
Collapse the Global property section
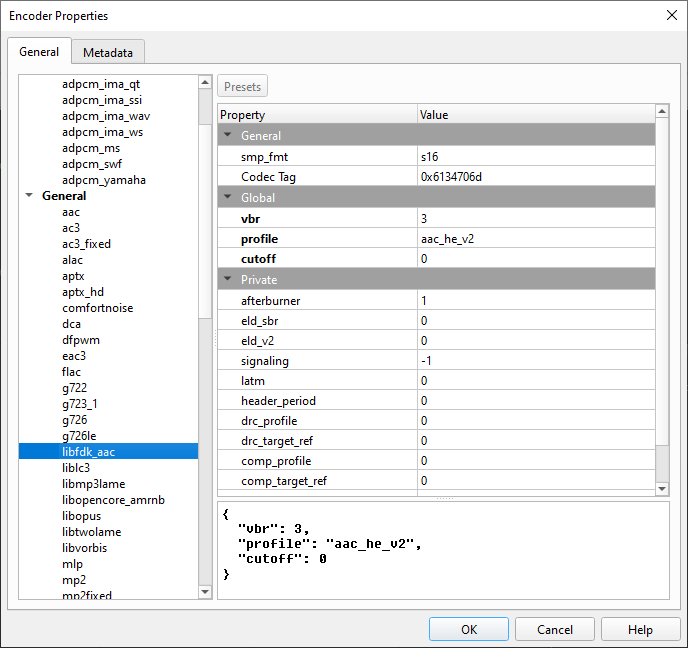tap(228, 197)
